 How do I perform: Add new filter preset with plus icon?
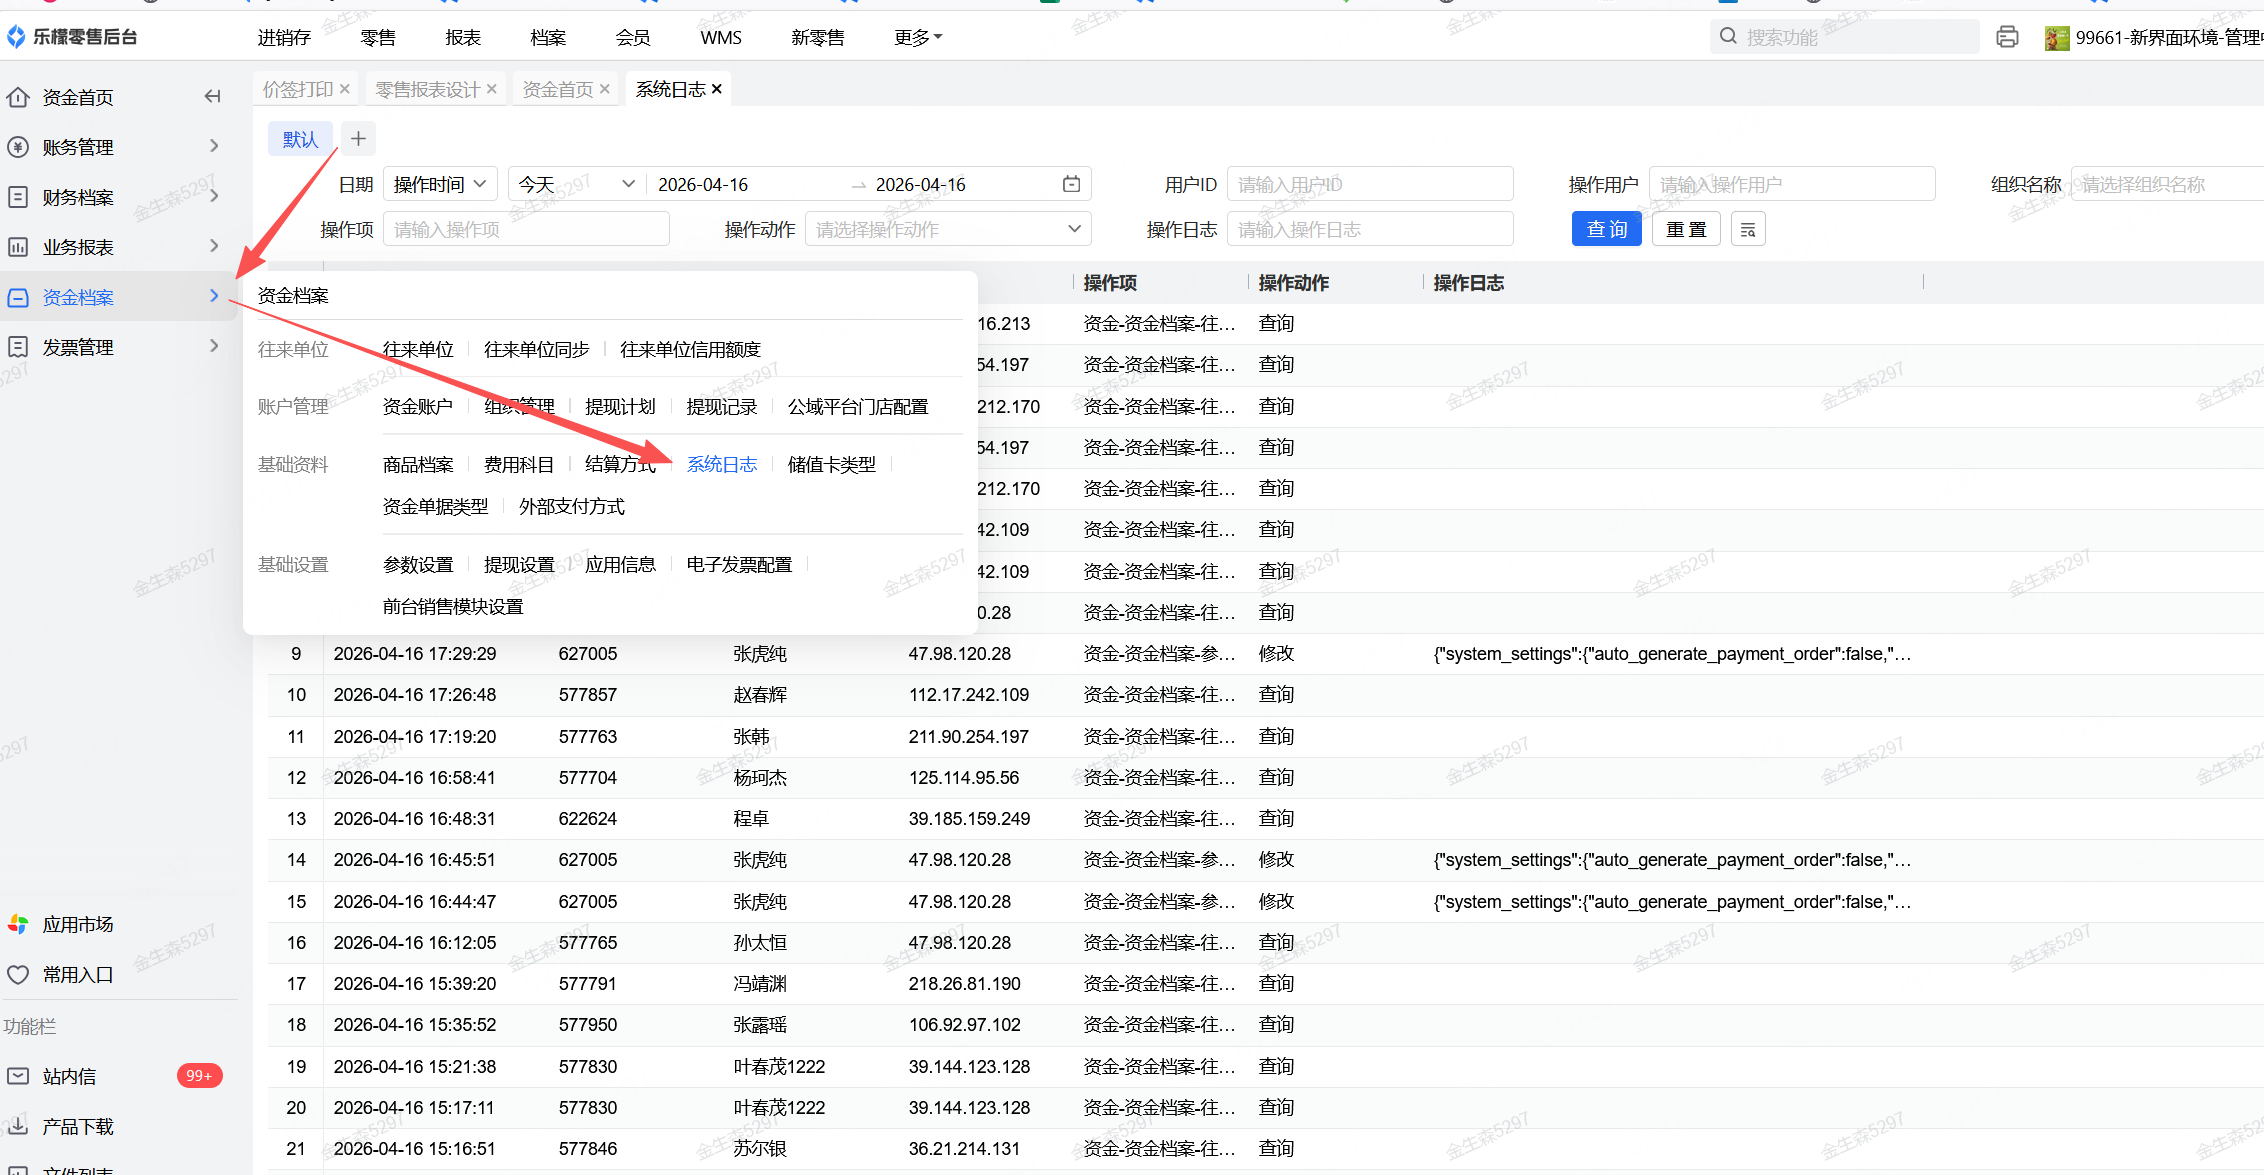[358, 139]
